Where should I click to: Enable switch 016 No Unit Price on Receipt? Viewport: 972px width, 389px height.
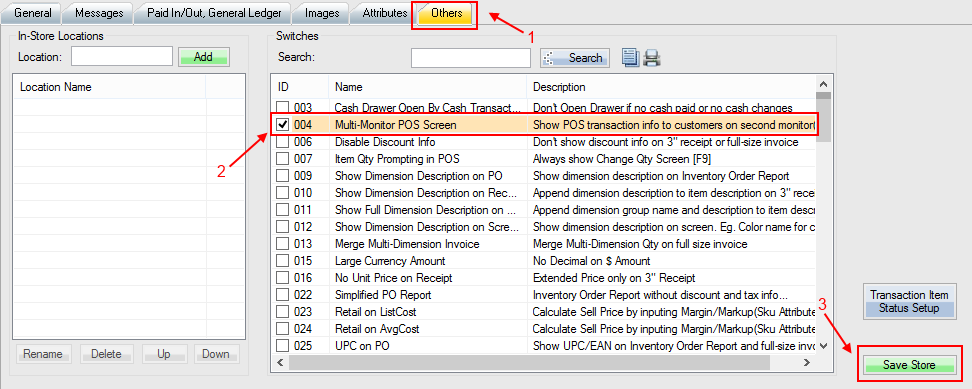point(283,278)
